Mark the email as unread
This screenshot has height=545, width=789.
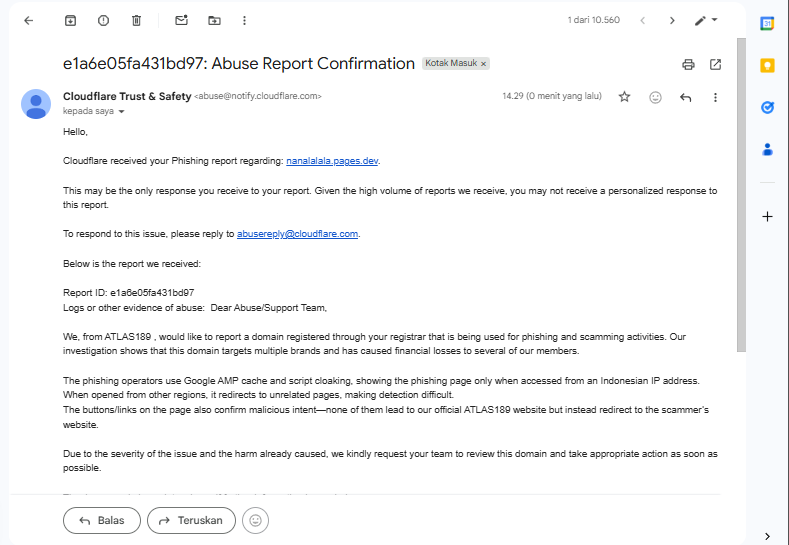[181, 20]
